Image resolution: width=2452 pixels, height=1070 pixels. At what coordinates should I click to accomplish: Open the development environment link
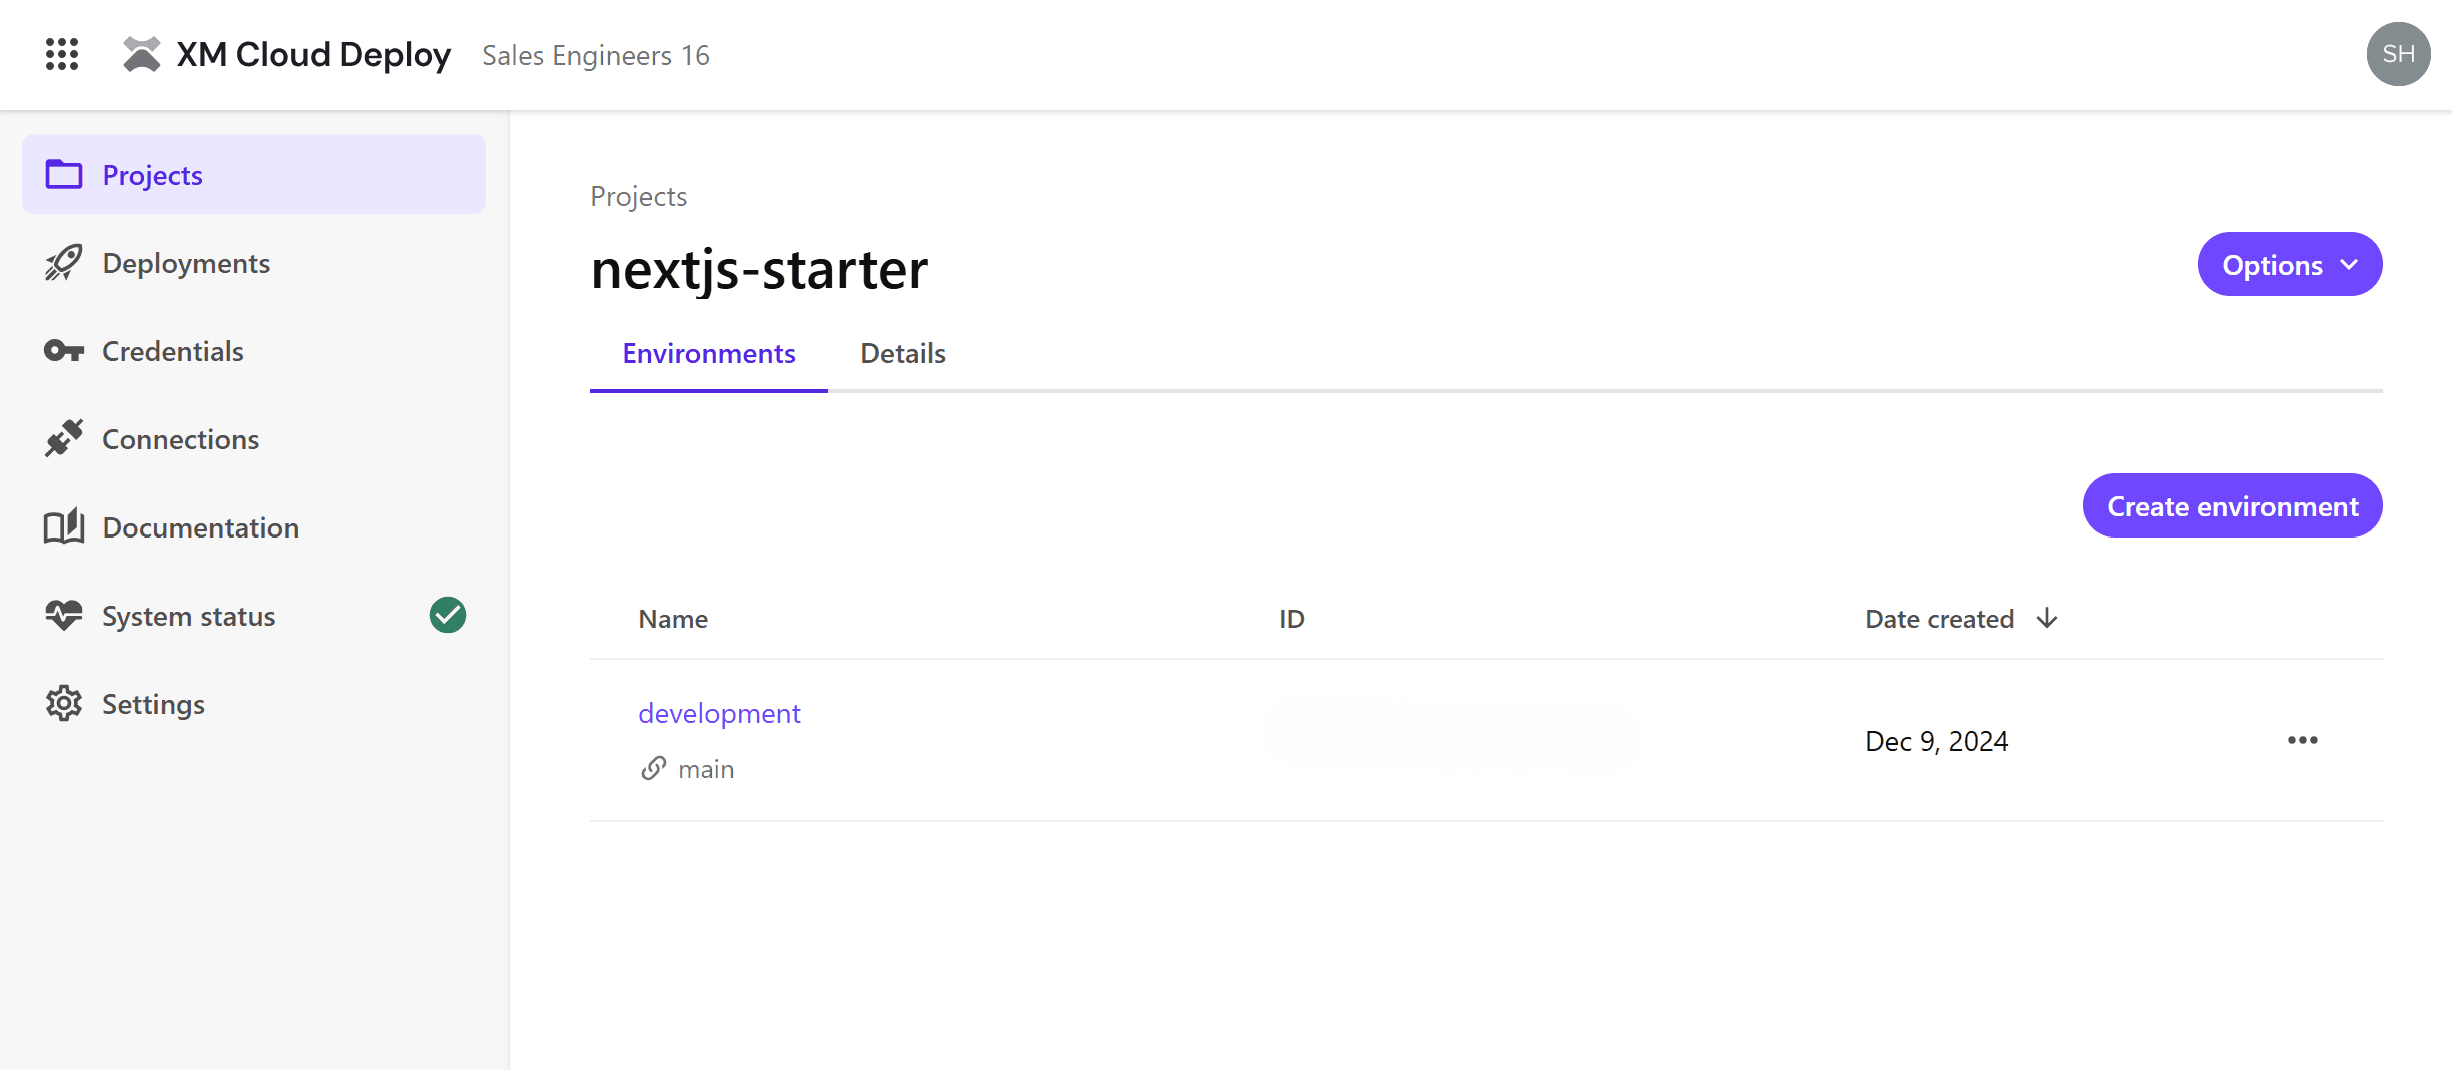[719, 713]
